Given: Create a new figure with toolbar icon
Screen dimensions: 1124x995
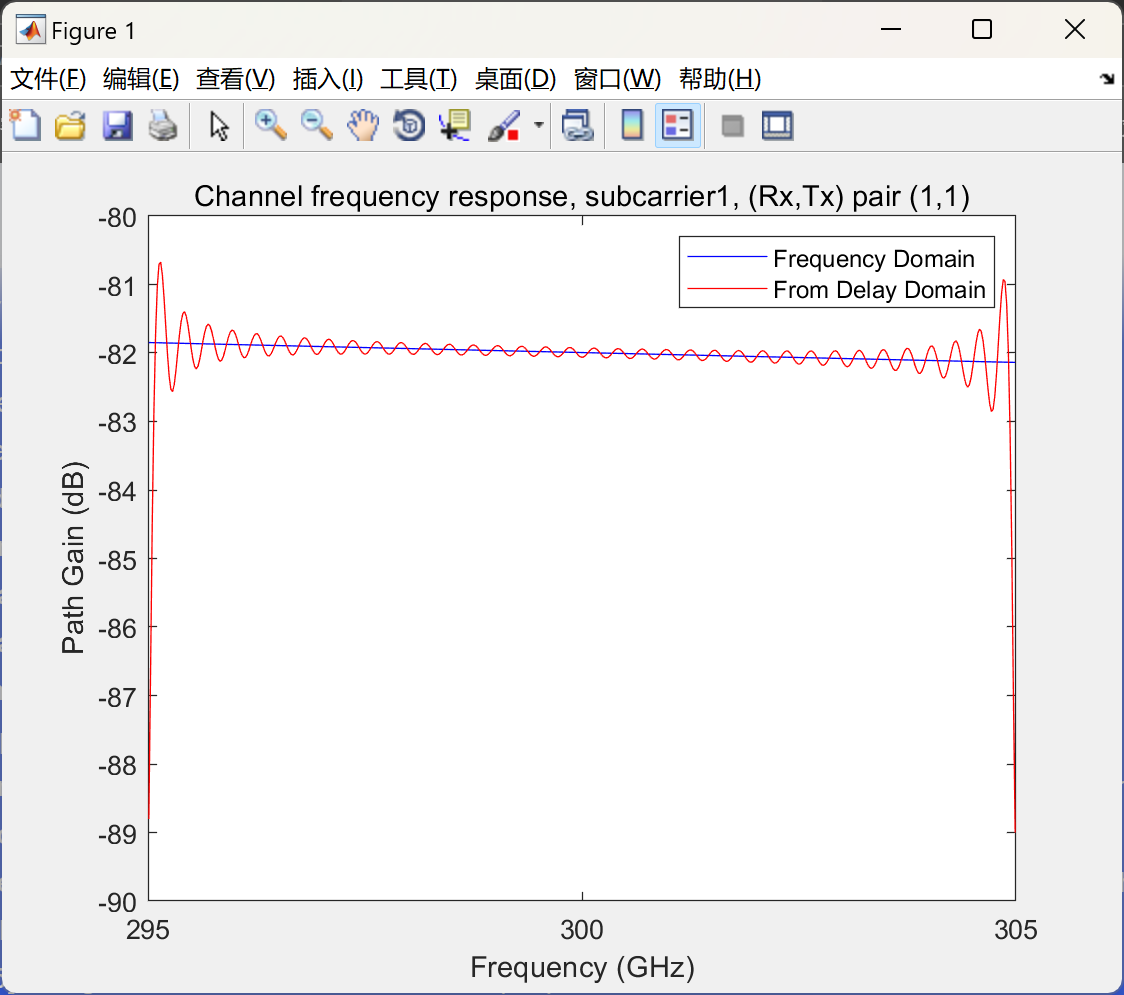Looking at the screenshot, I should (26, 125).
